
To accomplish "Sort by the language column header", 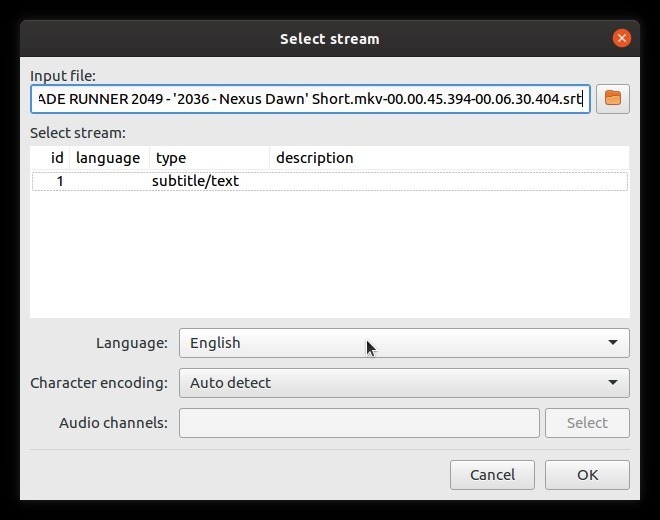I will 109,158.
